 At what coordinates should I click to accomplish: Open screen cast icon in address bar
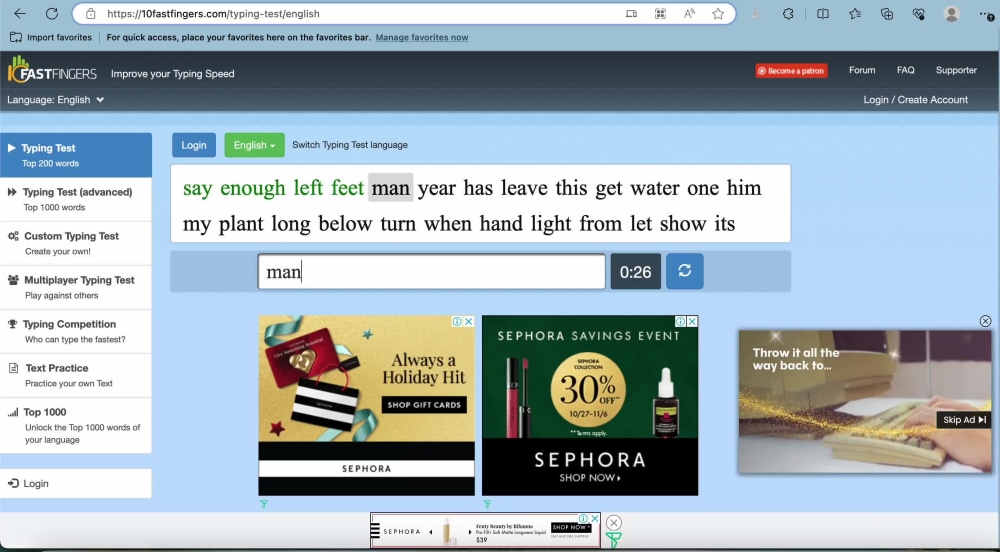pos(631,13)
